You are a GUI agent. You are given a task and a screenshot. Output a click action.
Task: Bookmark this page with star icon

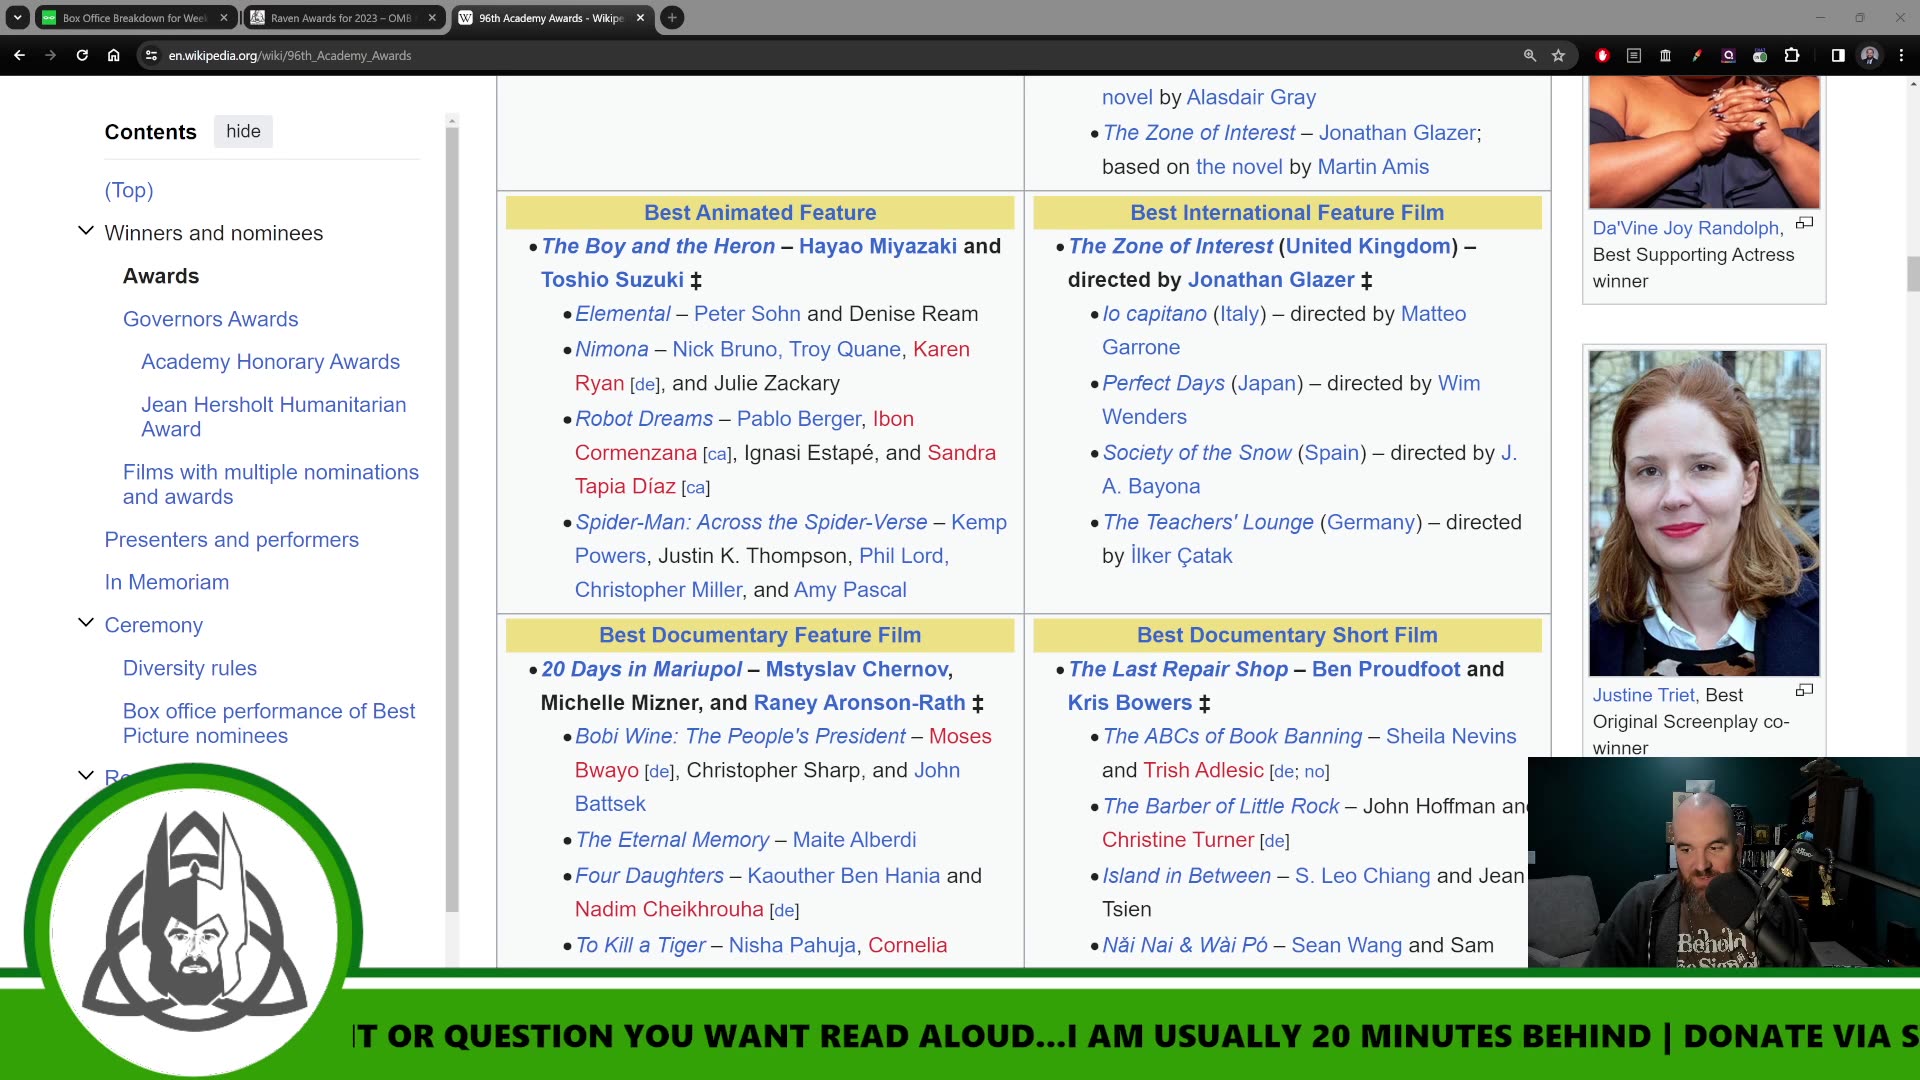pyautogui.click(x=1558, y=55)
